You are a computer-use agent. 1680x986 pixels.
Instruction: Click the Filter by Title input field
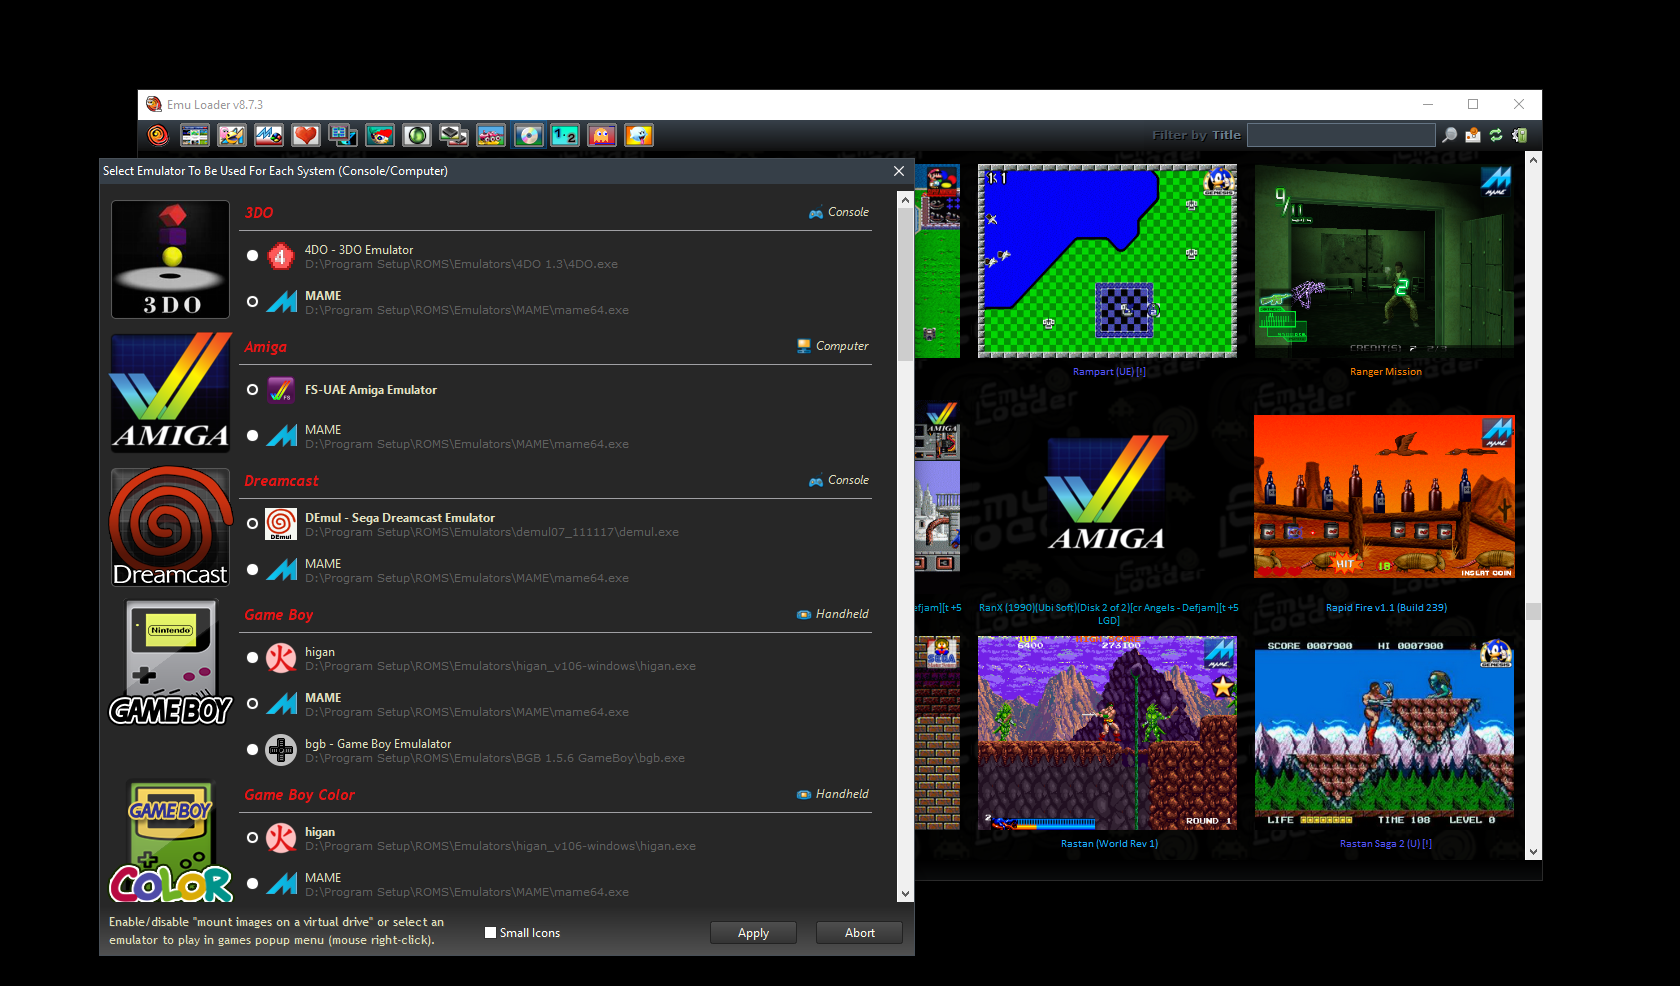[x=1341, y=135]
